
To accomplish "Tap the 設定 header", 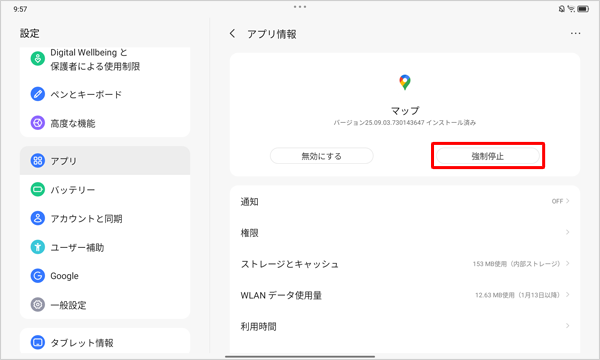I will pyautogui.click(x=29, y=33).
